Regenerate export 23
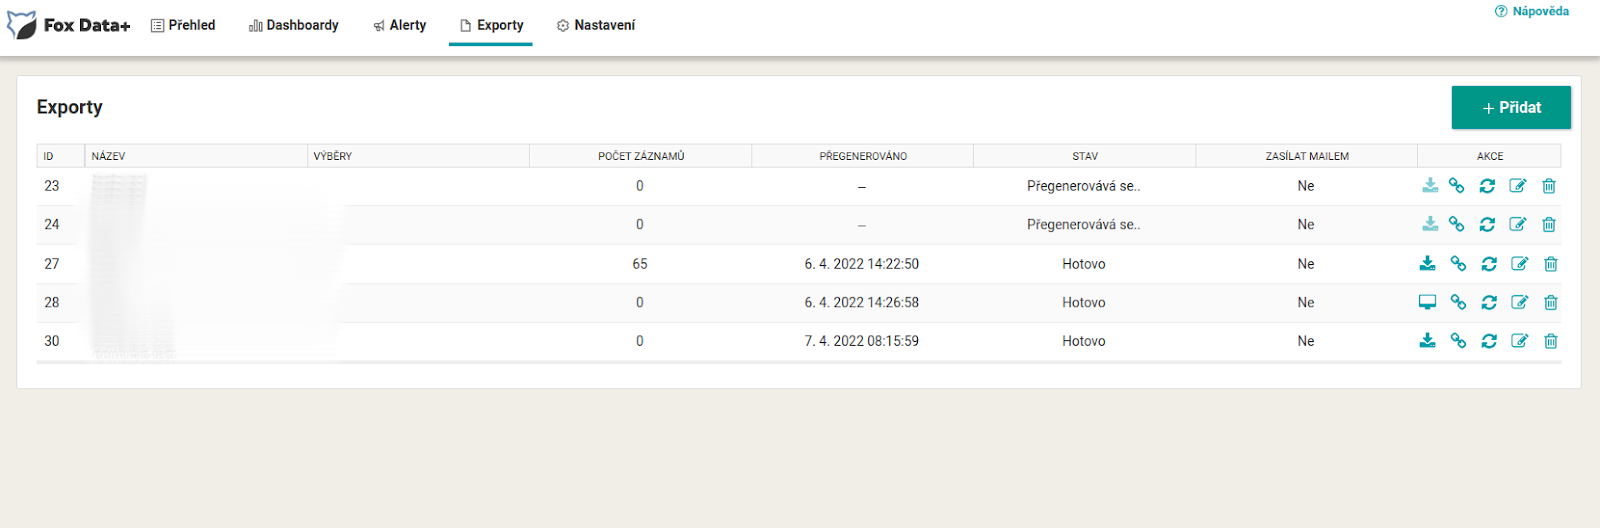 [x=1487, y=186]
